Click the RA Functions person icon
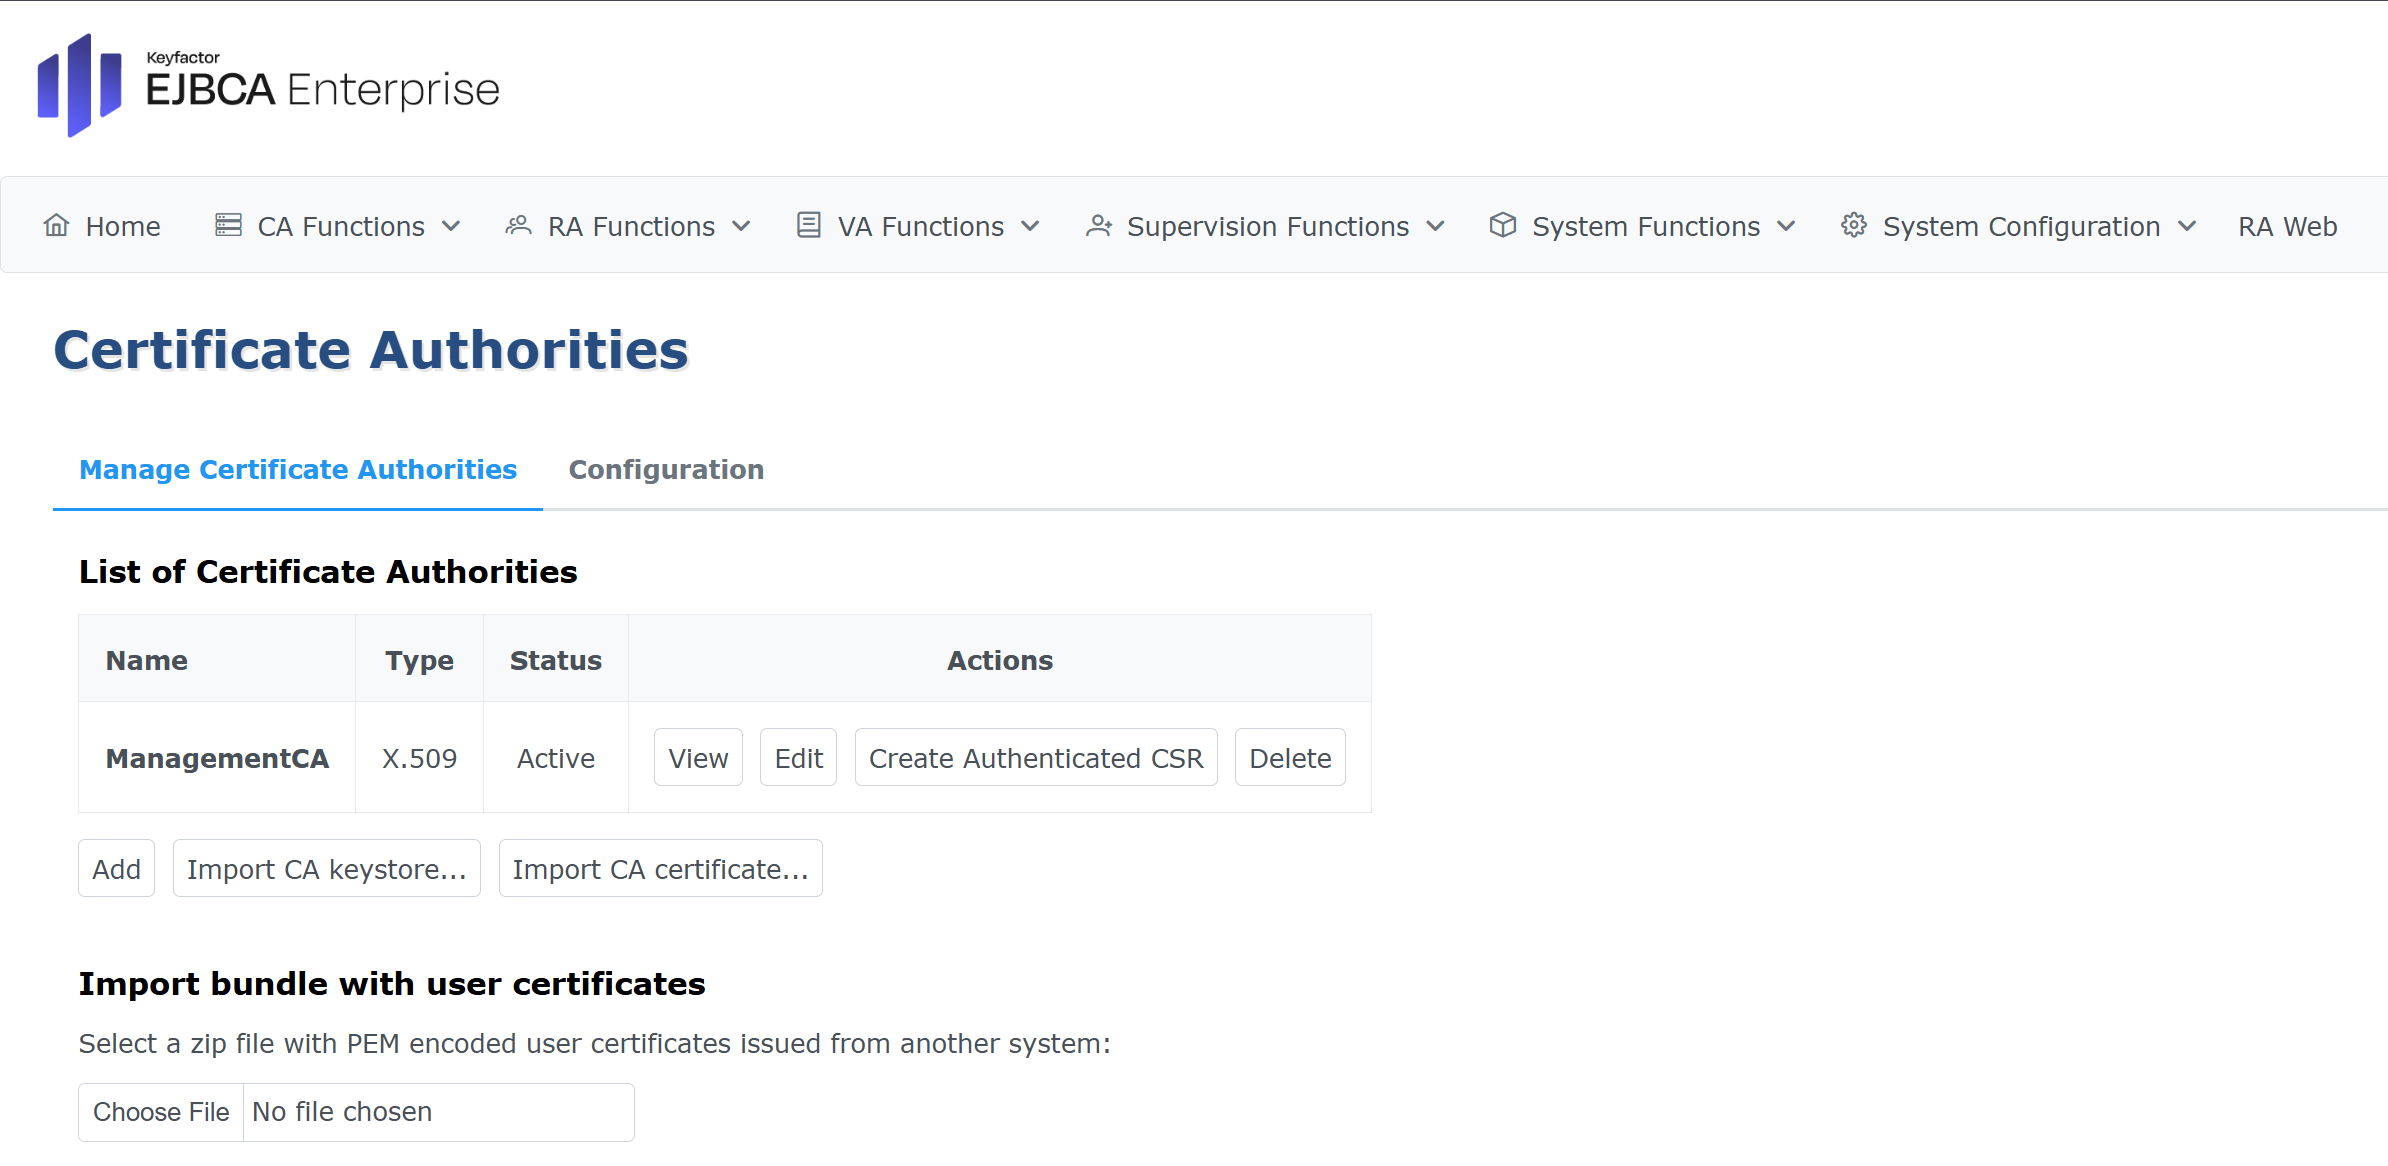This screenshot has height=1166, width=2388. (519, 226)
